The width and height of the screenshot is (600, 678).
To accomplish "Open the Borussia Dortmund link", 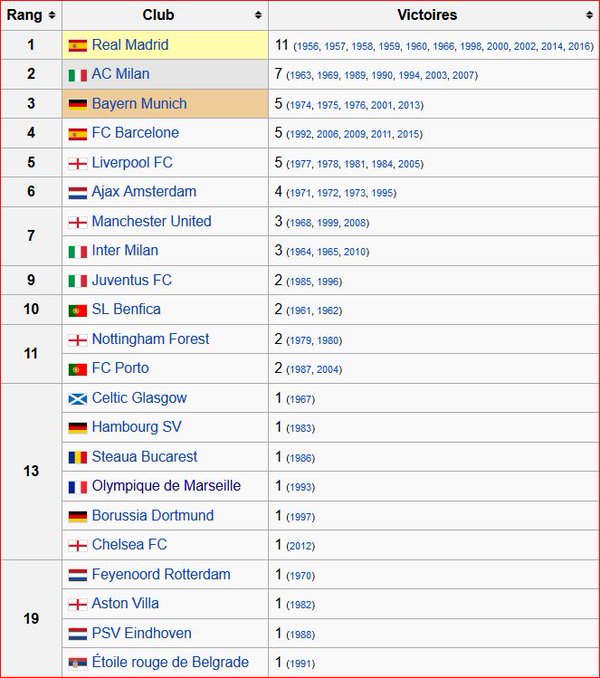I will (x=152, y=515).
